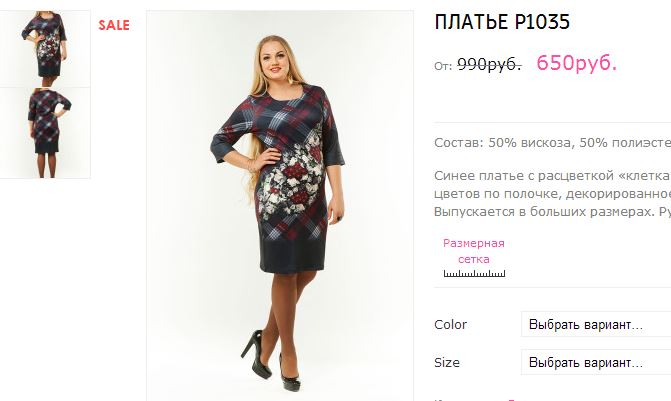This screenshot has height=401, width=671.
Task: Click the Color field label
Action: pyautogui.click(x=450, y=324)
